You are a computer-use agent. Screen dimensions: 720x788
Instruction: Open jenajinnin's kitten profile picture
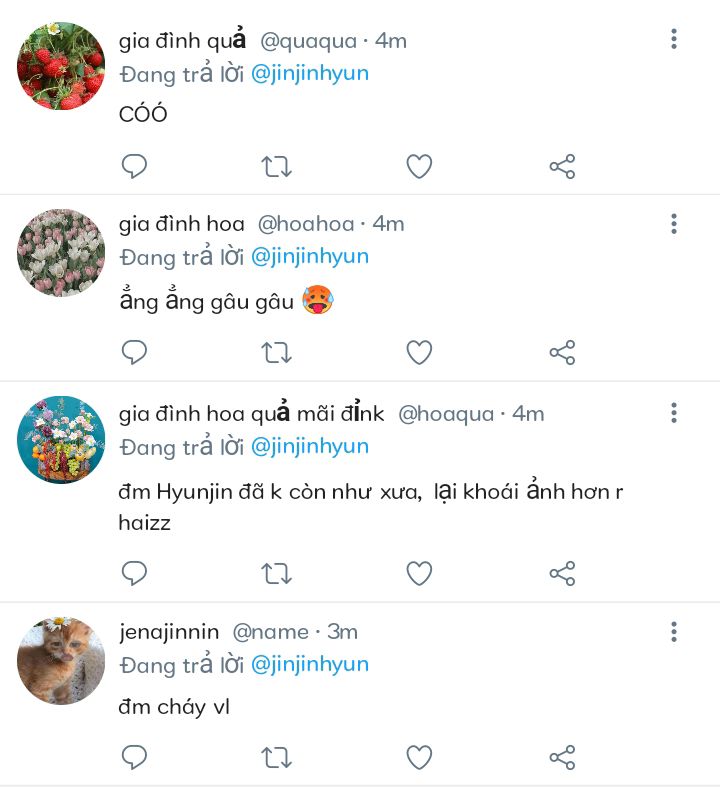coord(61,660)
